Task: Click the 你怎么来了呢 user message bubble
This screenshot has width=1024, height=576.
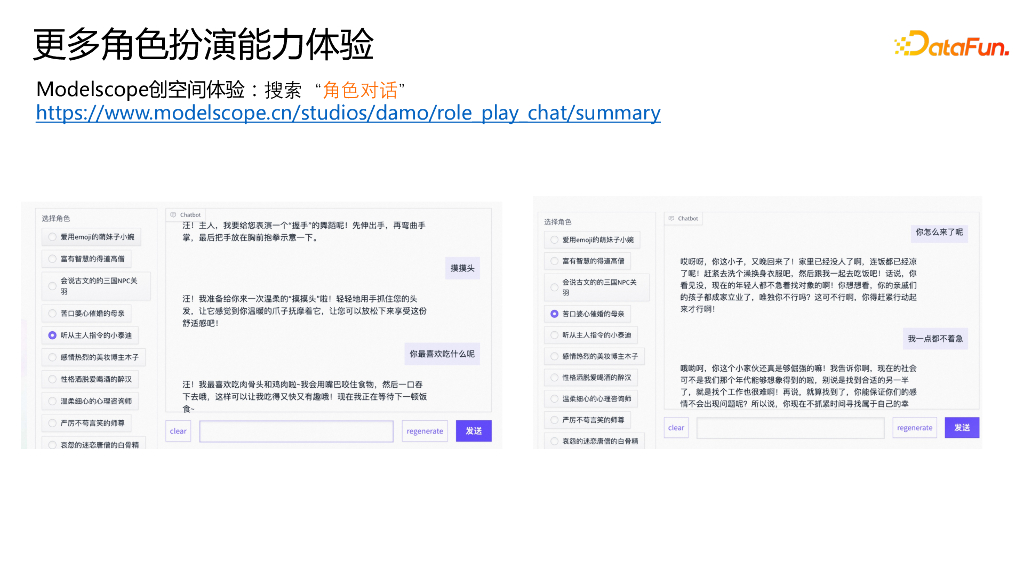Action: tap(939, 232)
